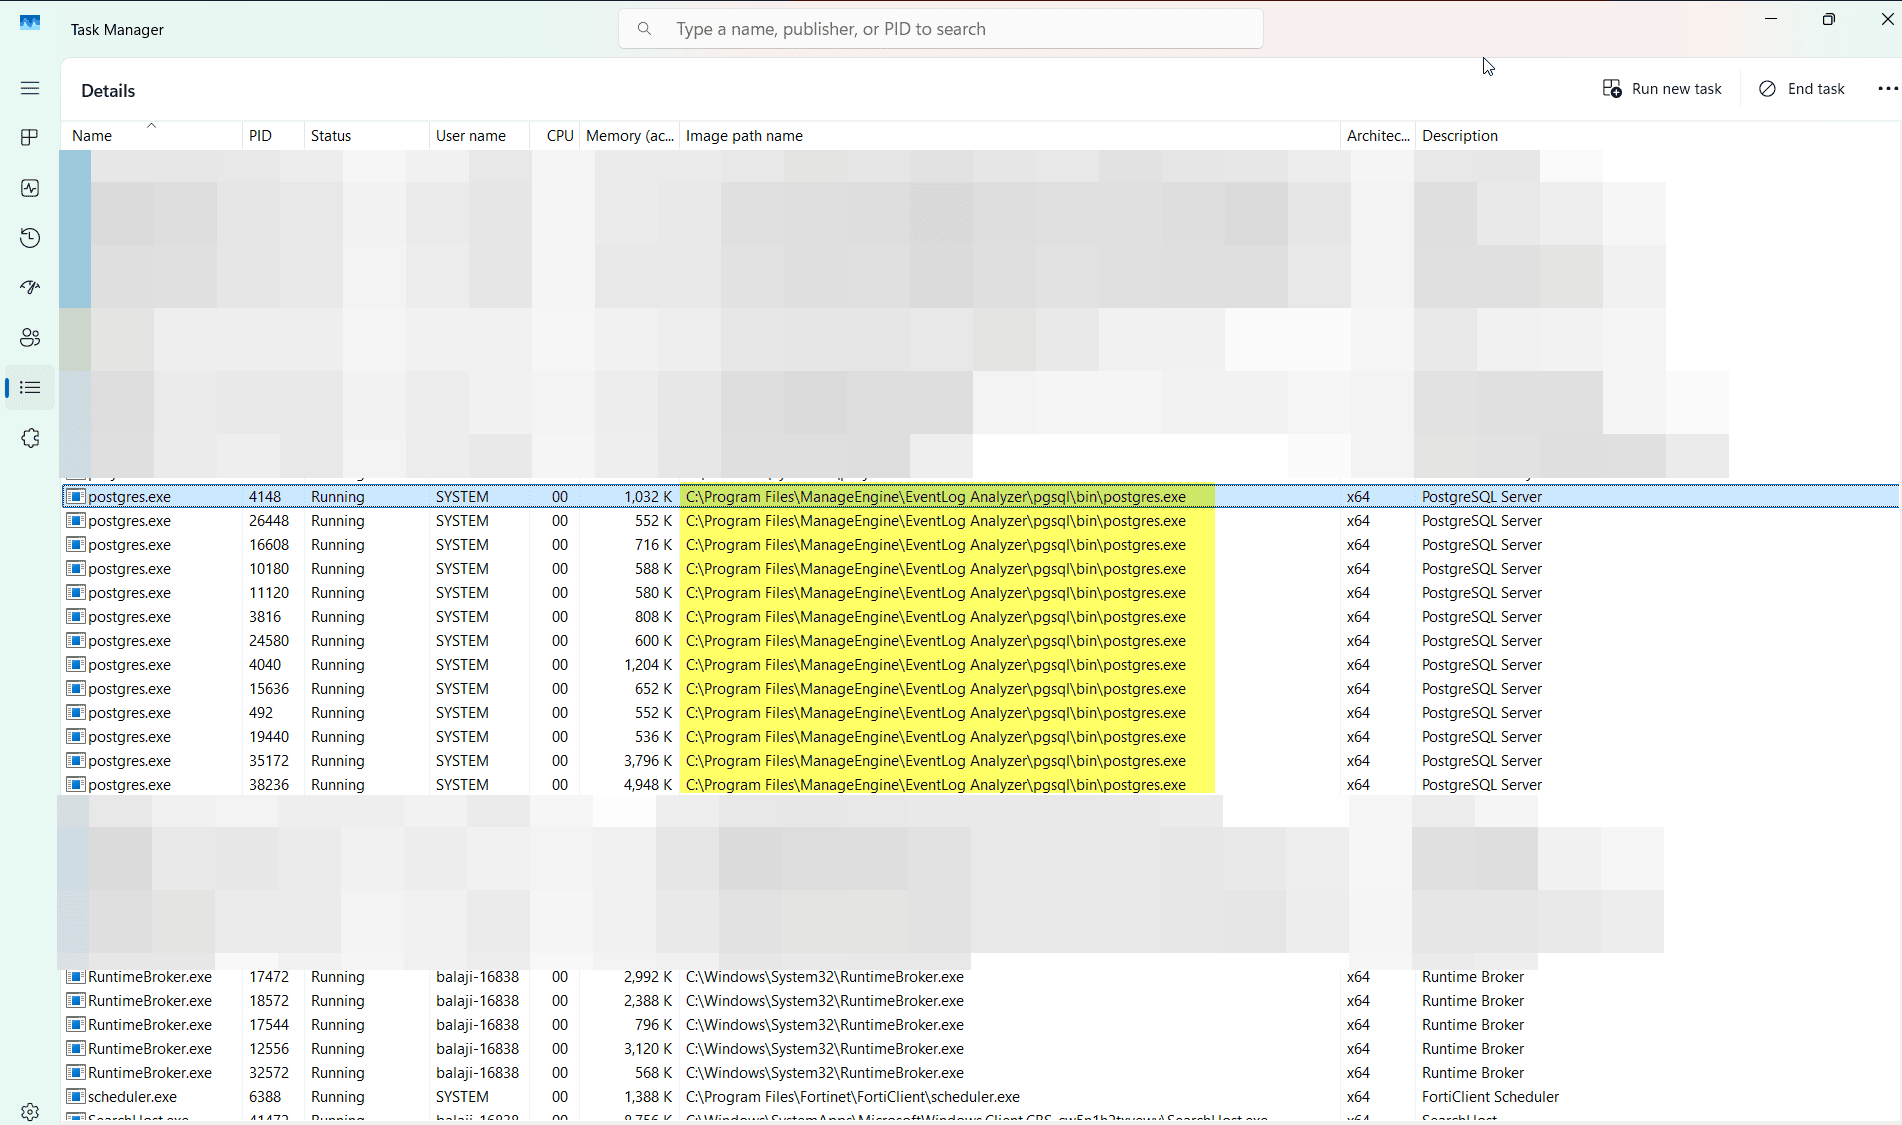Screen dimensions: 1902x1125
Task: Click PID cell 15636
Action: click(x=269, y=689)
